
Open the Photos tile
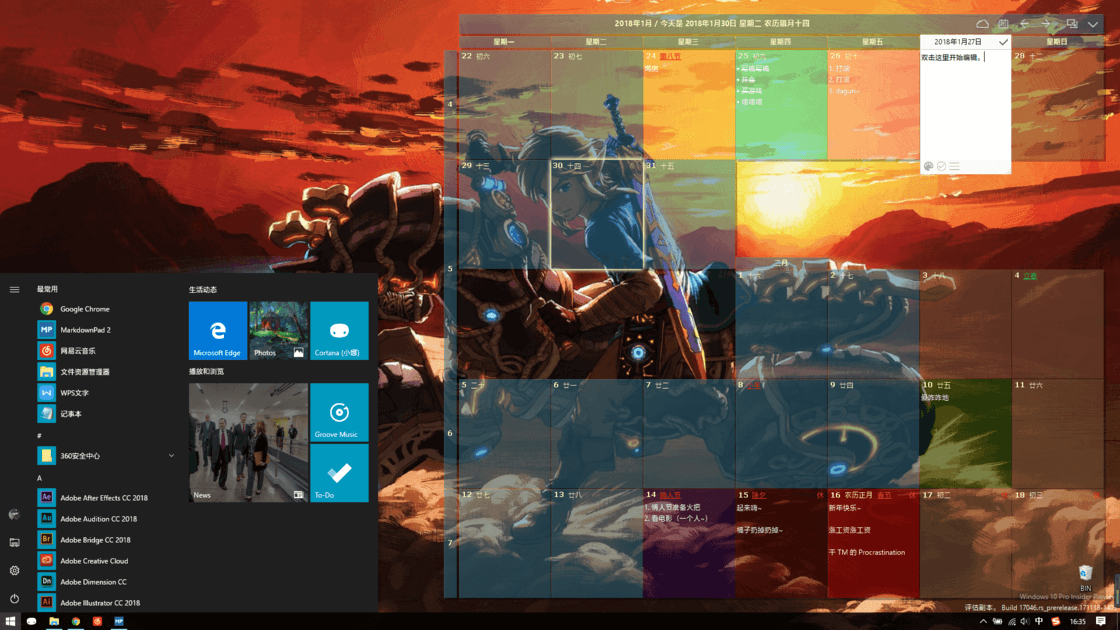click(x=279, y=330)
